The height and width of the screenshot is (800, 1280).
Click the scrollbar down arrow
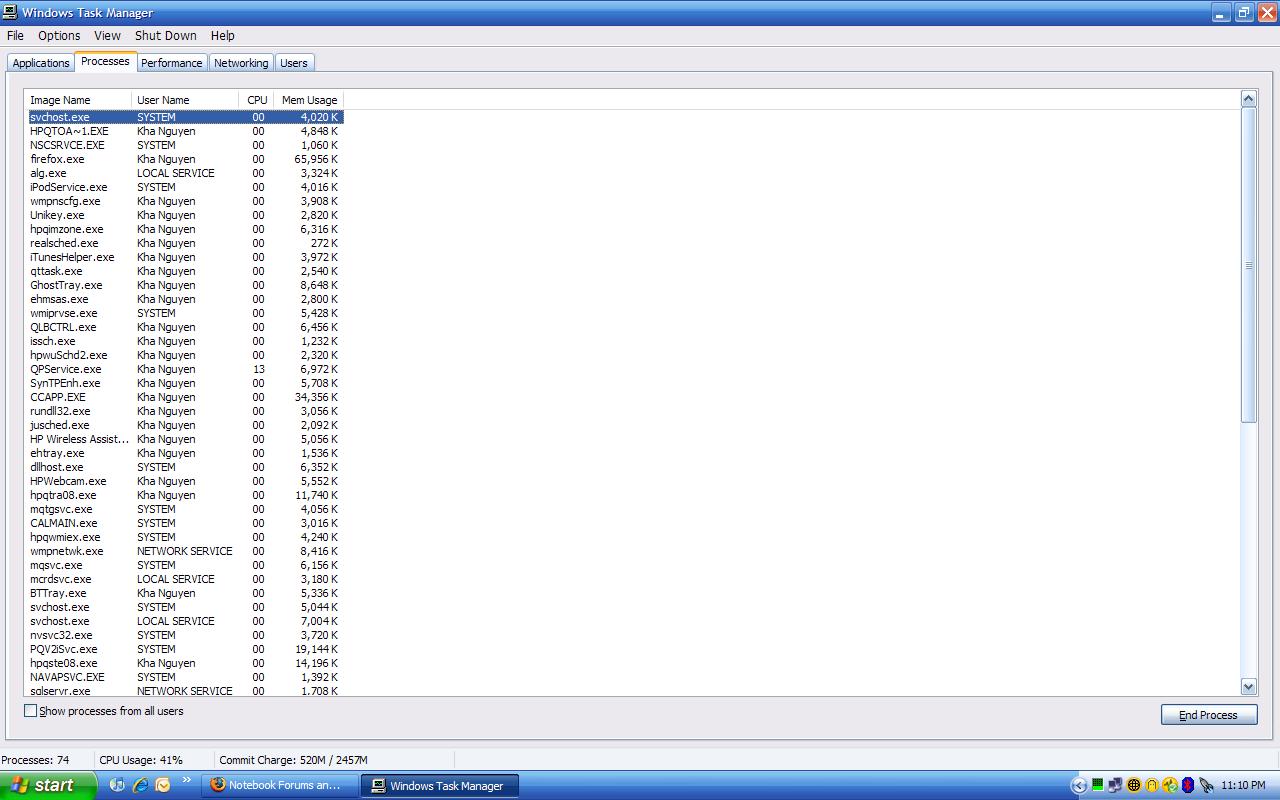coord(1248,687)
